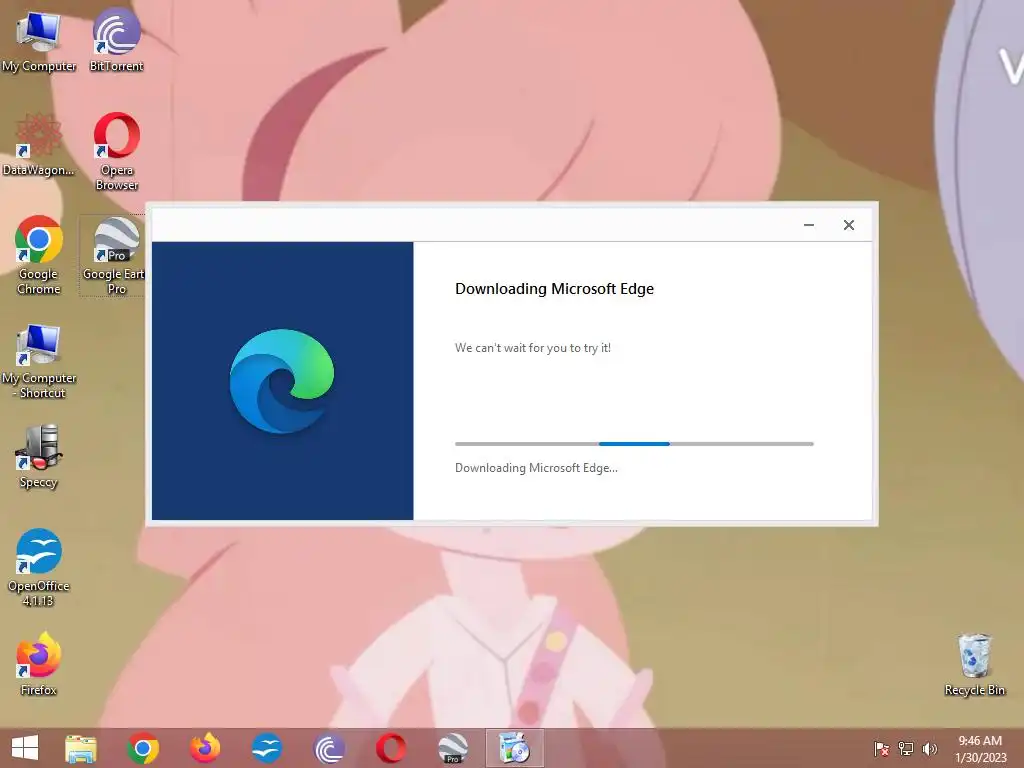The image size is (1024, 768).
Task: Open the volume speaker tray icon
Action: click(929, 748)
